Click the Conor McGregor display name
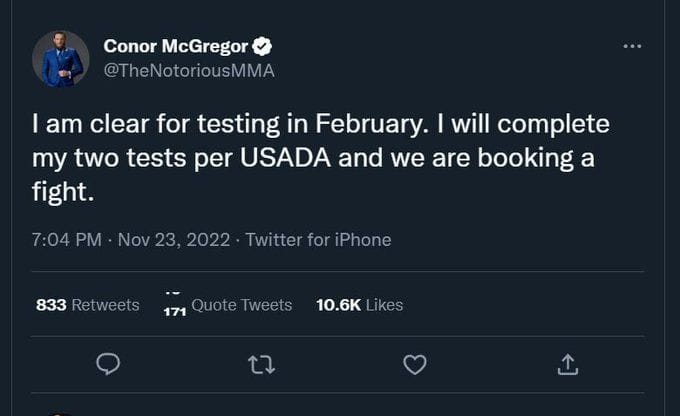The height and width of the screenshot is (416, 680). click(176, 46)
